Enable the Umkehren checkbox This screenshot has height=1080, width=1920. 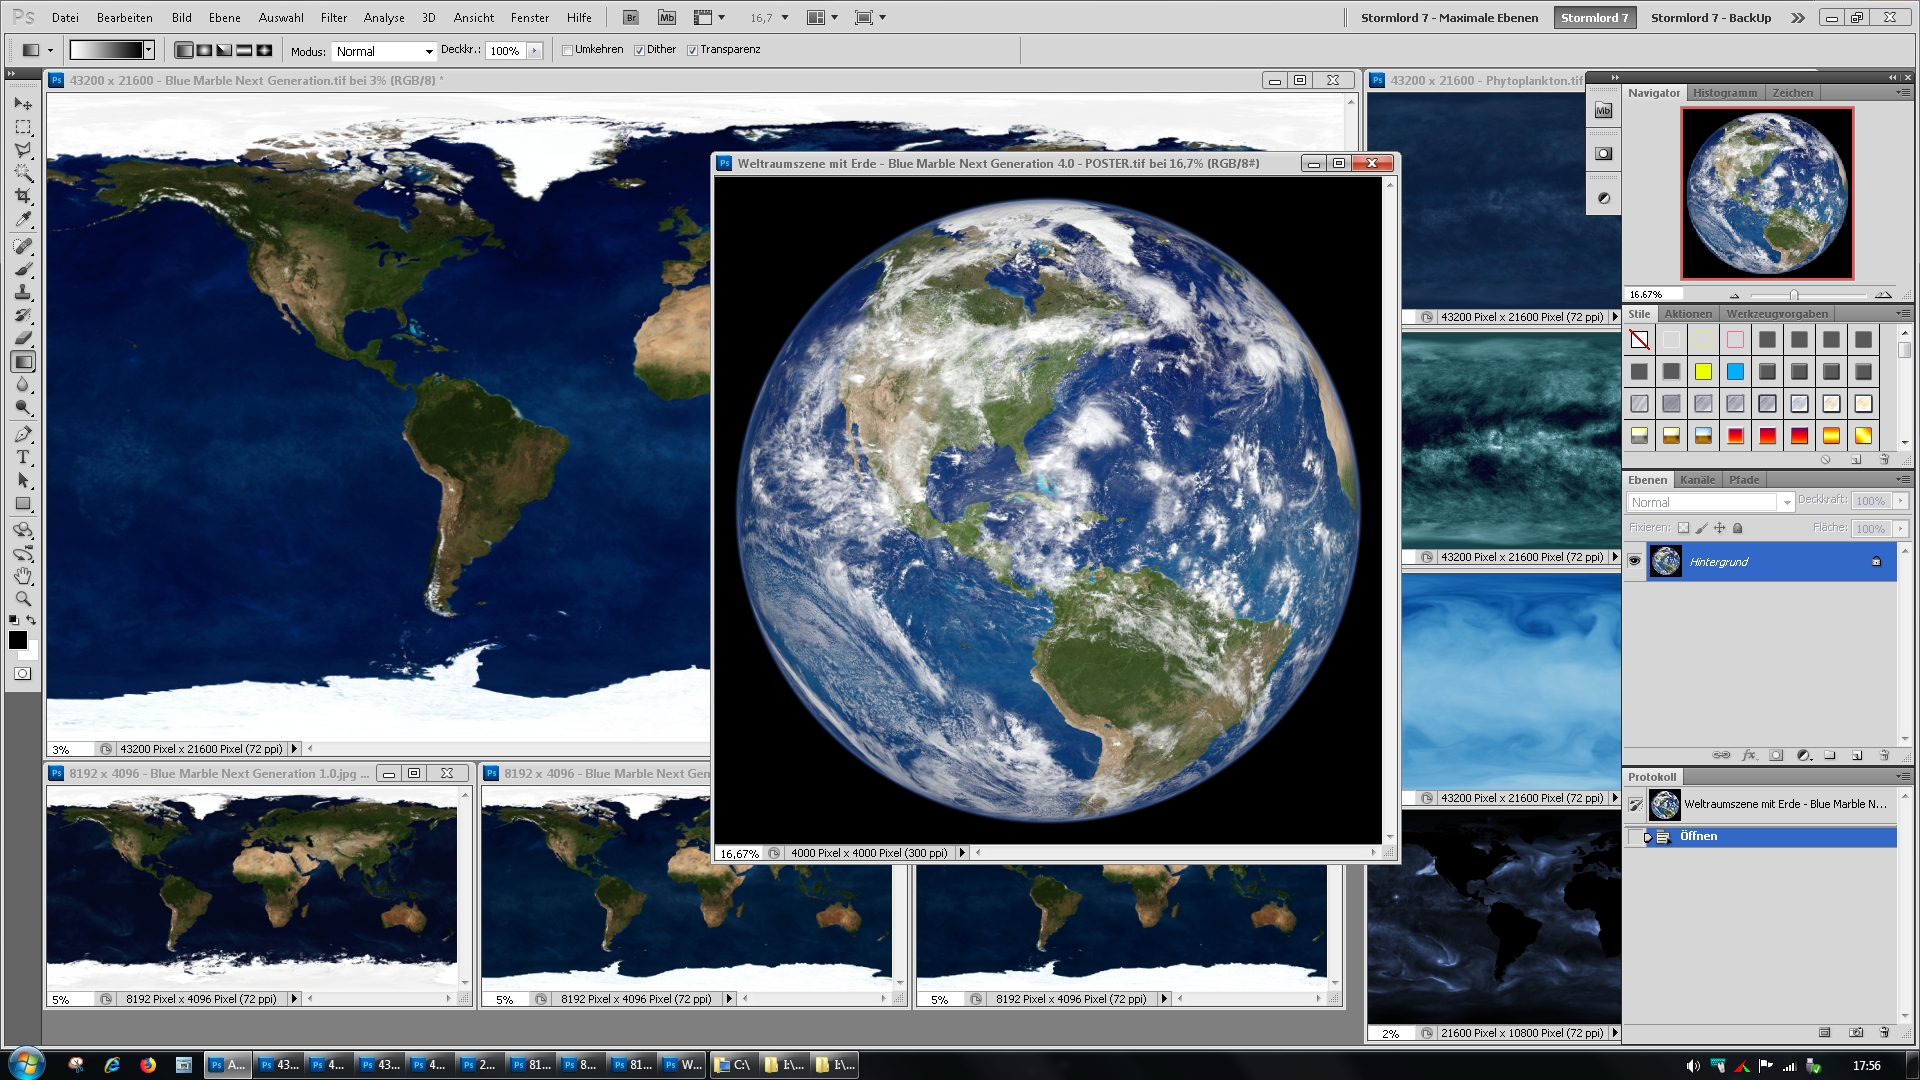(567, 49)
